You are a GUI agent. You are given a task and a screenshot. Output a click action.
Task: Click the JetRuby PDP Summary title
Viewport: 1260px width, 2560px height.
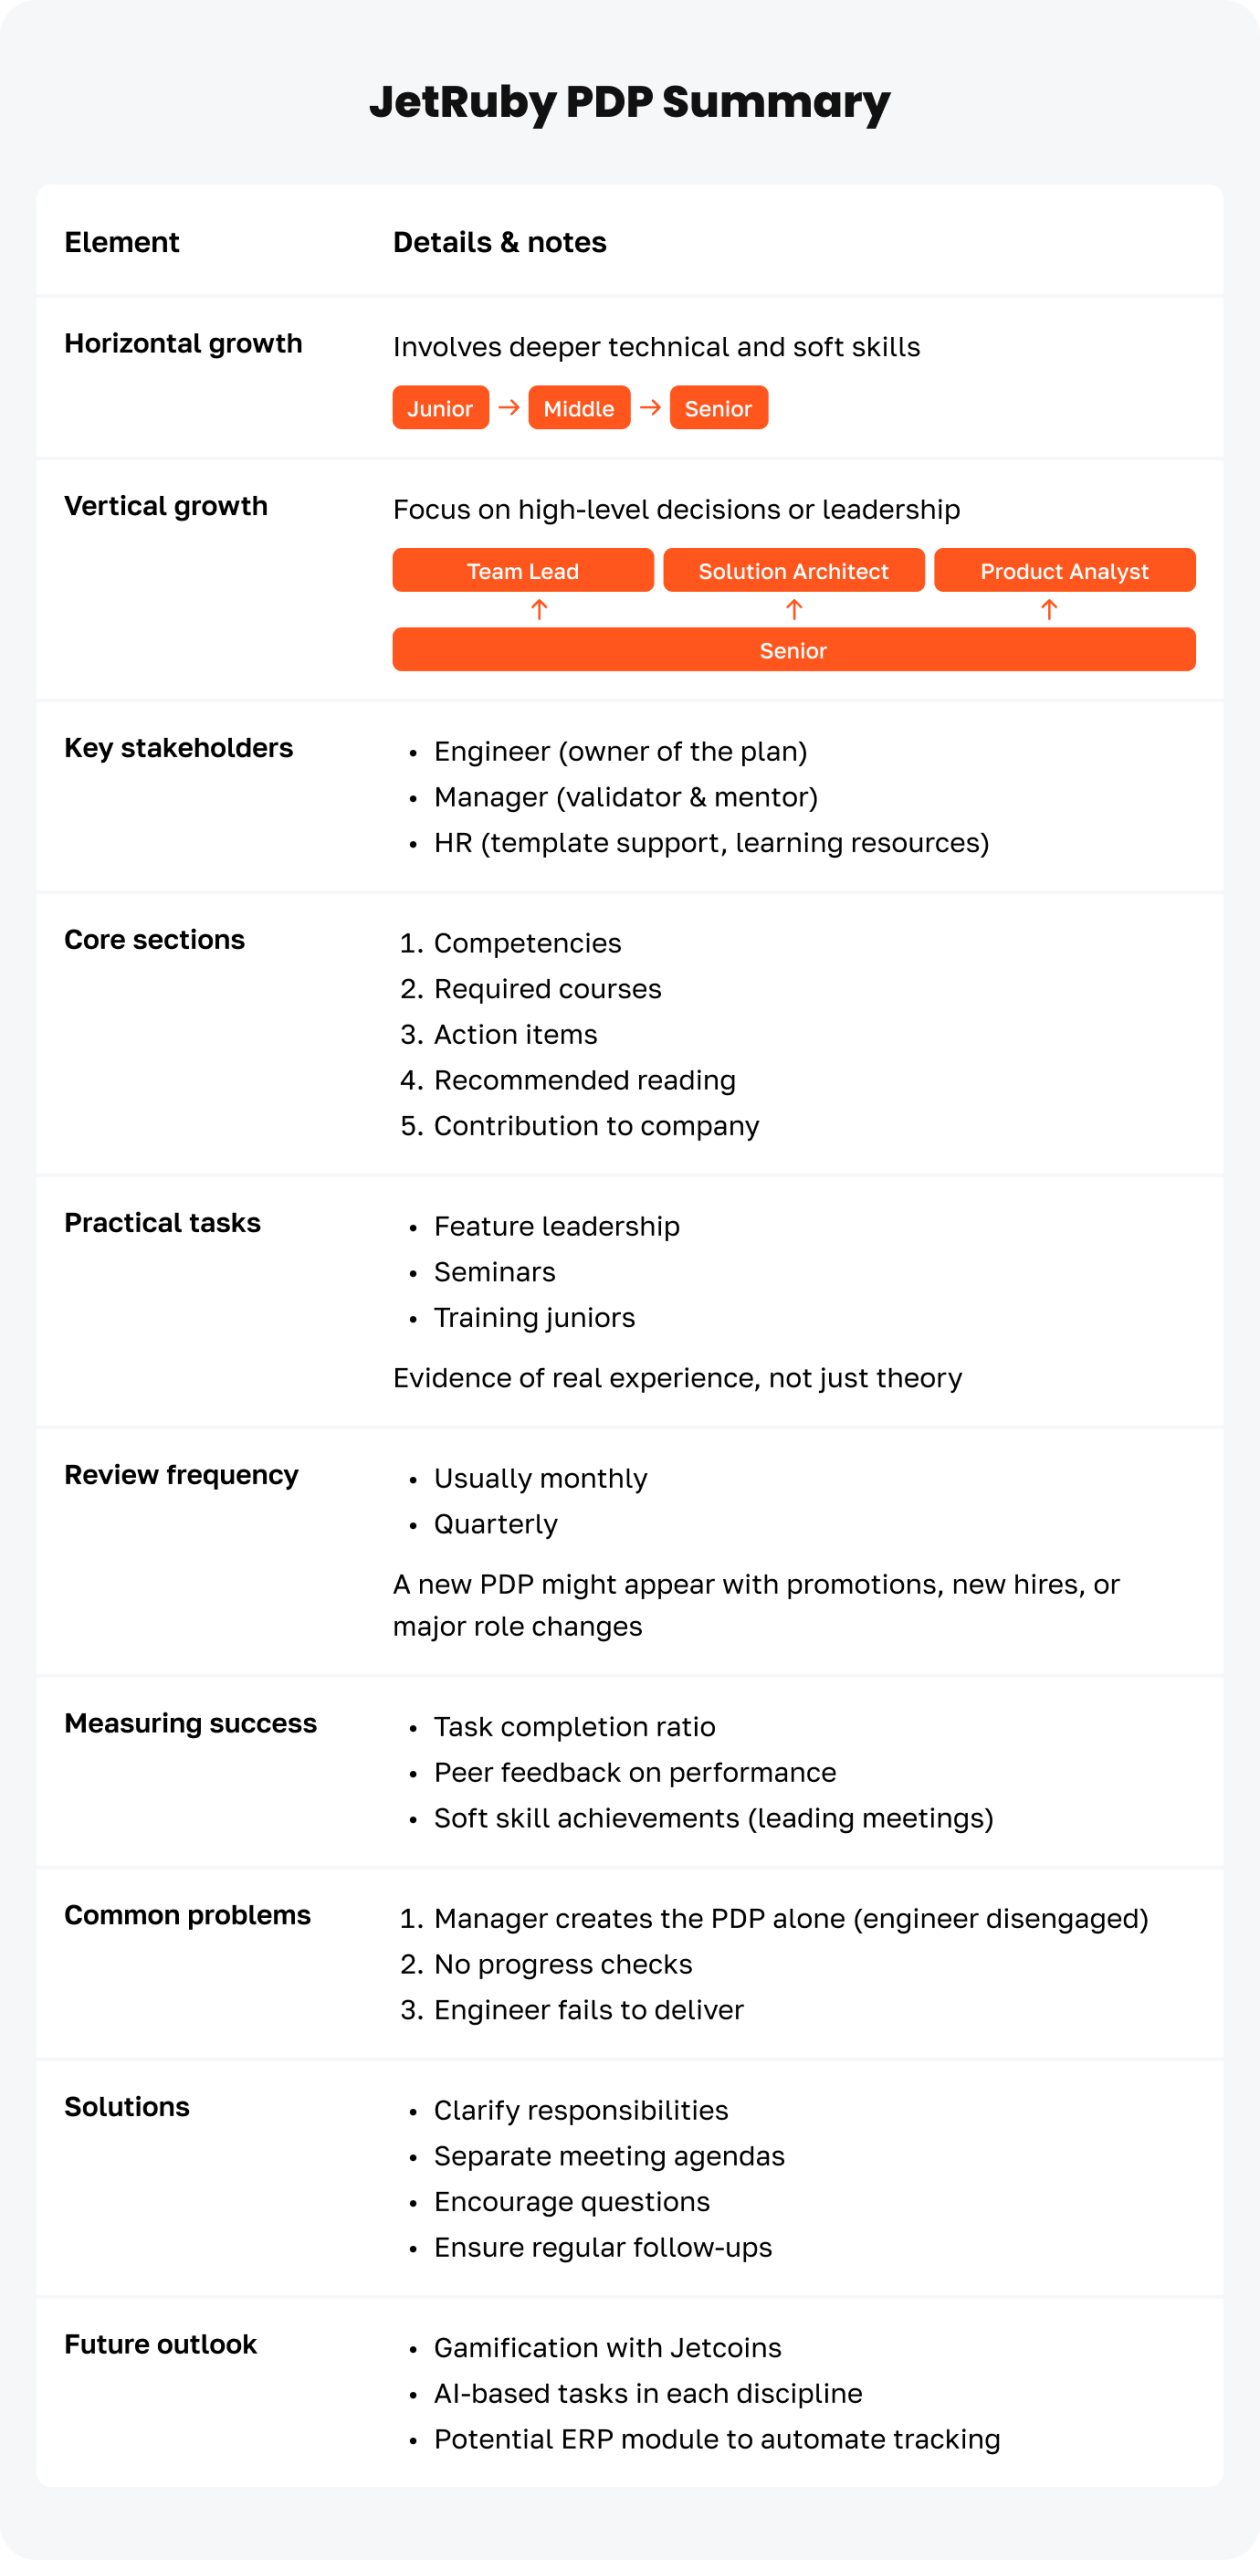[629, 102]
